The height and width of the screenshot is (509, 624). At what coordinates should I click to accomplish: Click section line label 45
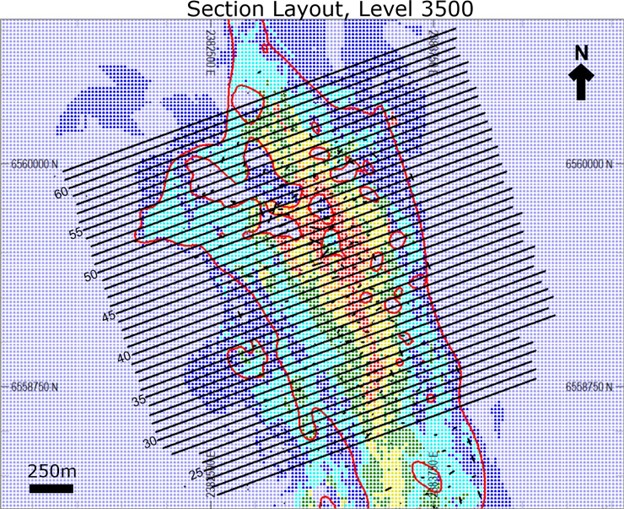(x=107, y=316)
